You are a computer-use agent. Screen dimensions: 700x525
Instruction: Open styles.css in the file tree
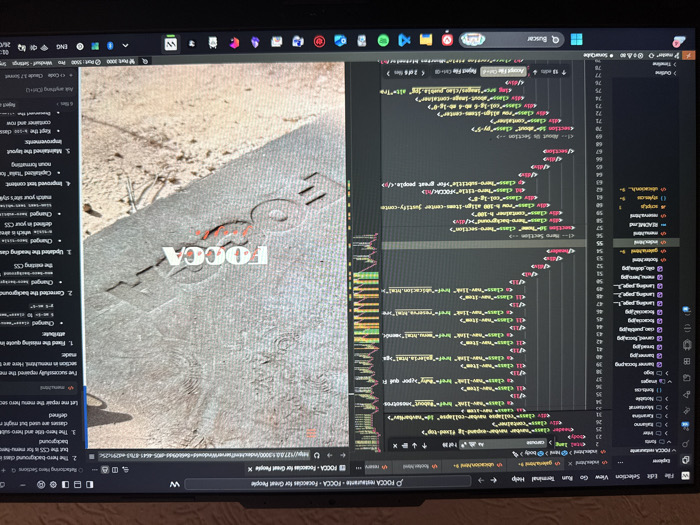point(646,198)
